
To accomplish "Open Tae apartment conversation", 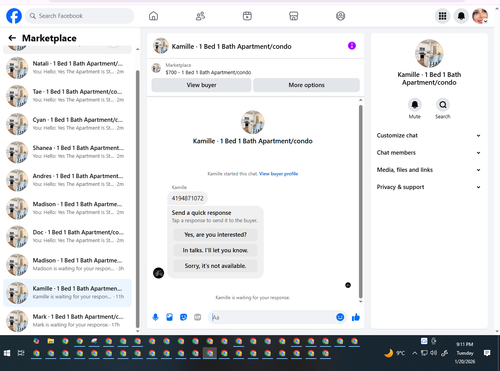I will click(67, 96).
